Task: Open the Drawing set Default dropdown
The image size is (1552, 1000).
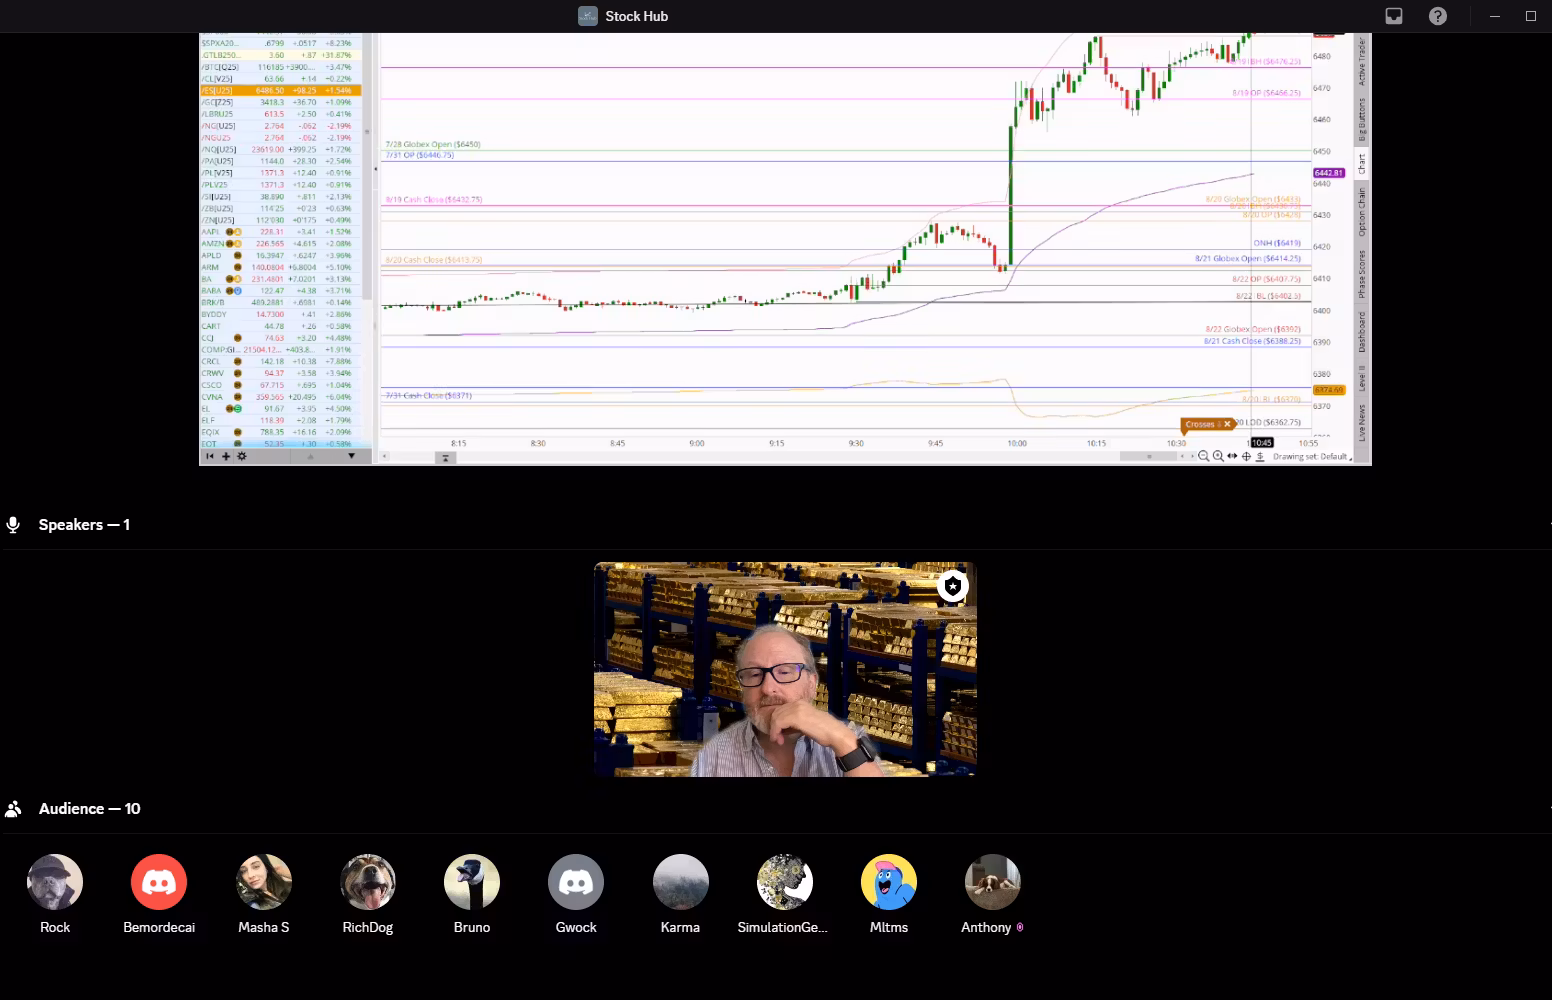Action: coord(1311,456)
